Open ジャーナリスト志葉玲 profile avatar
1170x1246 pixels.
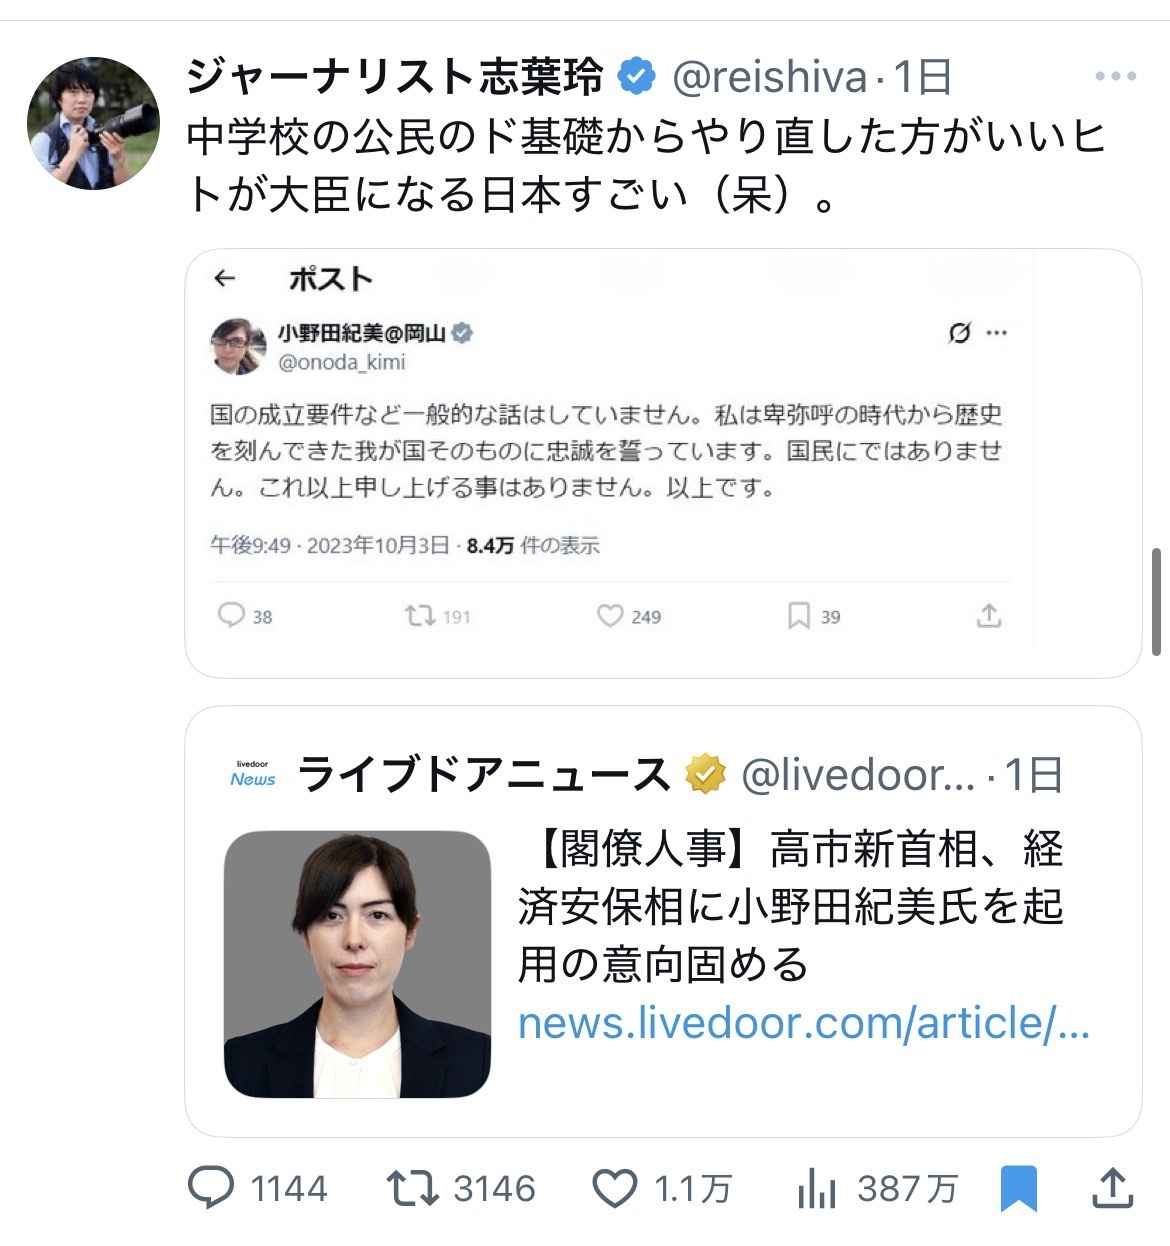93,123
